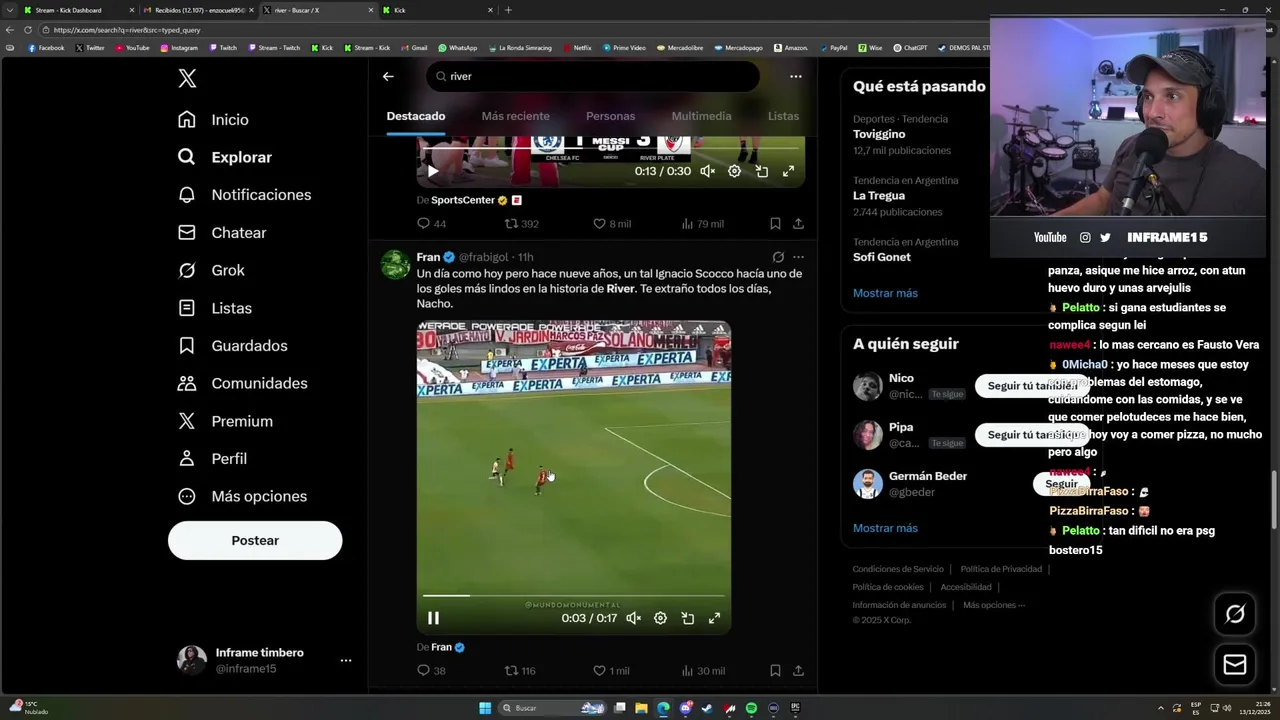Click the Postear button
Screen dimensions: 1280x720
255,540
